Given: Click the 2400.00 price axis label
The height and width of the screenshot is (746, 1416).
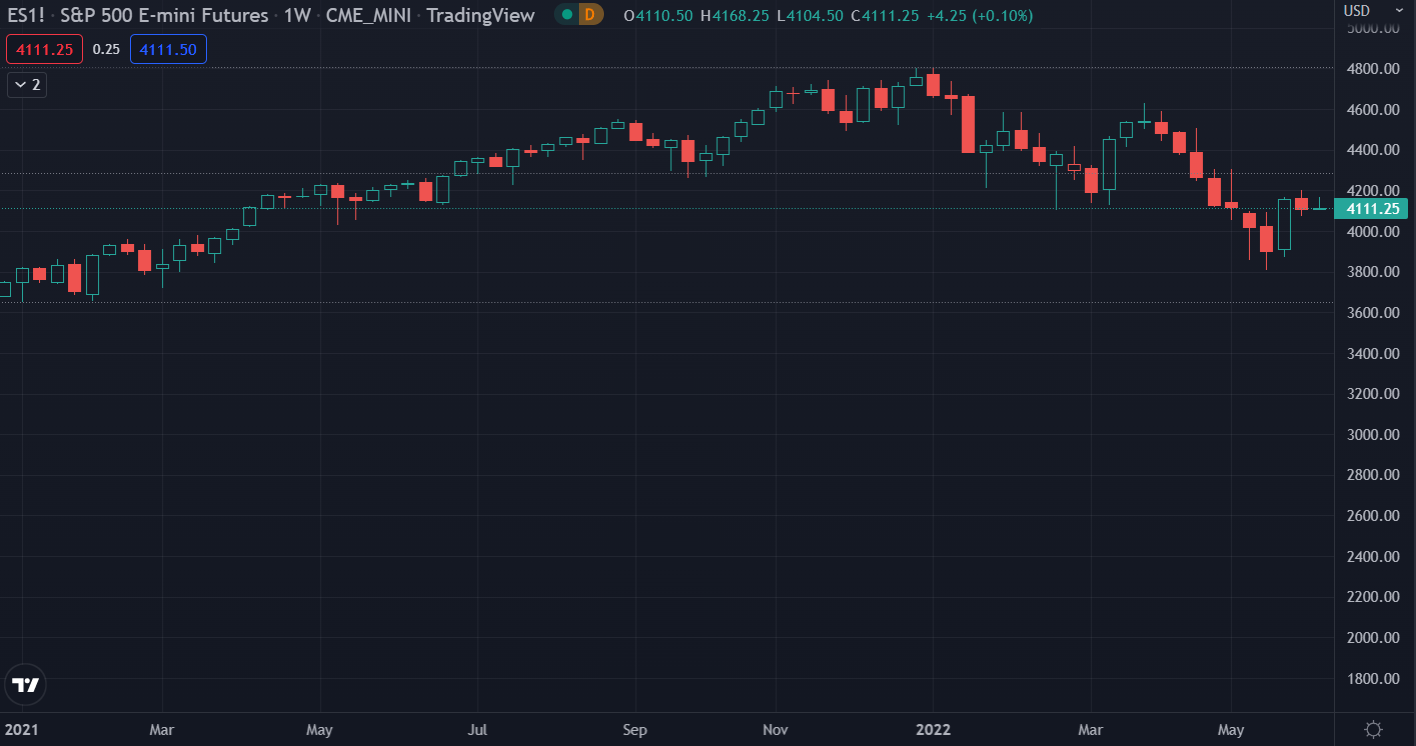Looking at the screenshot, I should [1373, 556].
